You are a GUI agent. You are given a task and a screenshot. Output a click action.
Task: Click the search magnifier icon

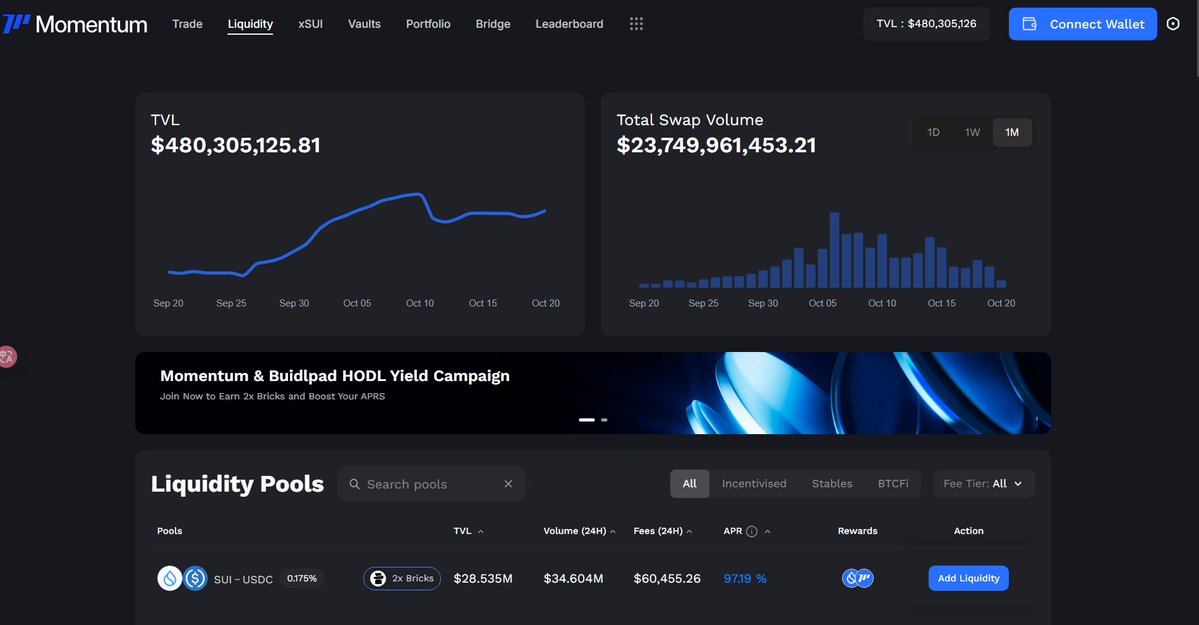click(355, 484)
